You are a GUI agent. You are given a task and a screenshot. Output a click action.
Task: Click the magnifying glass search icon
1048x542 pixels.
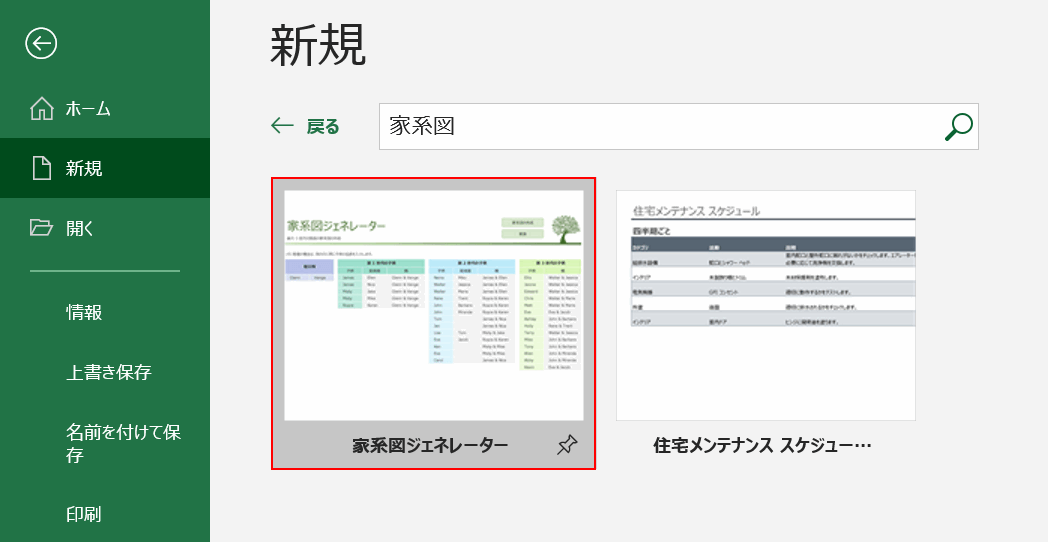(x=958, y=127)
